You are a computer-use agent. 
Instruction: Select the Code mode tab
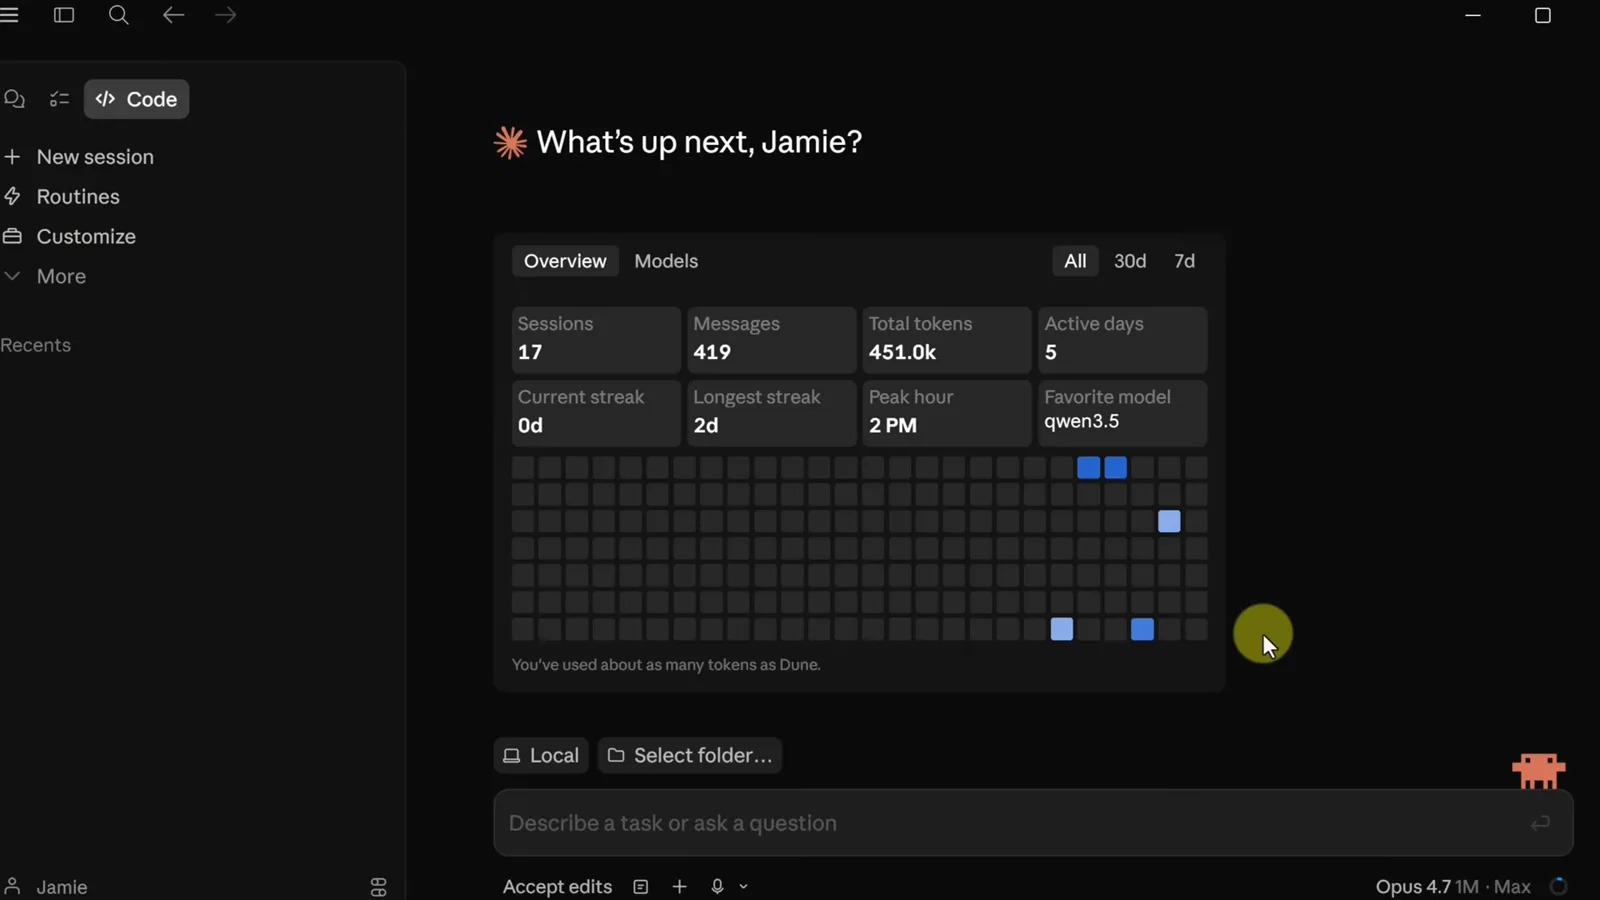pos(137,99)
